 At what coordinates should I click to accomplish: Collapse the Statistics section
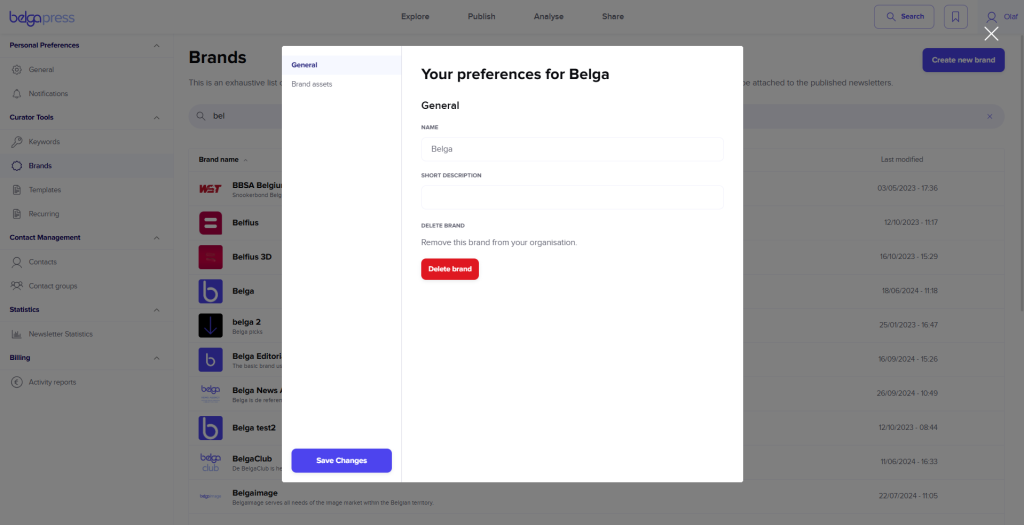pos(156,310)
